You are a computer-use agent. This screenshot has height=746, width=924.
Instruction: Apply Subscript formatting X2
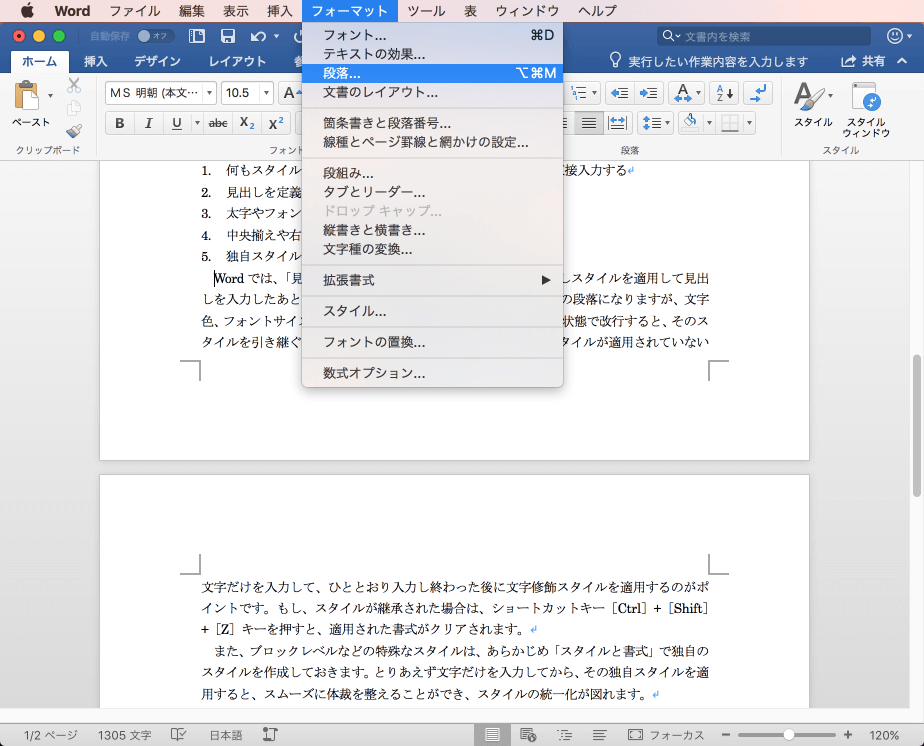pyautogui.click(x=247, y=123)
